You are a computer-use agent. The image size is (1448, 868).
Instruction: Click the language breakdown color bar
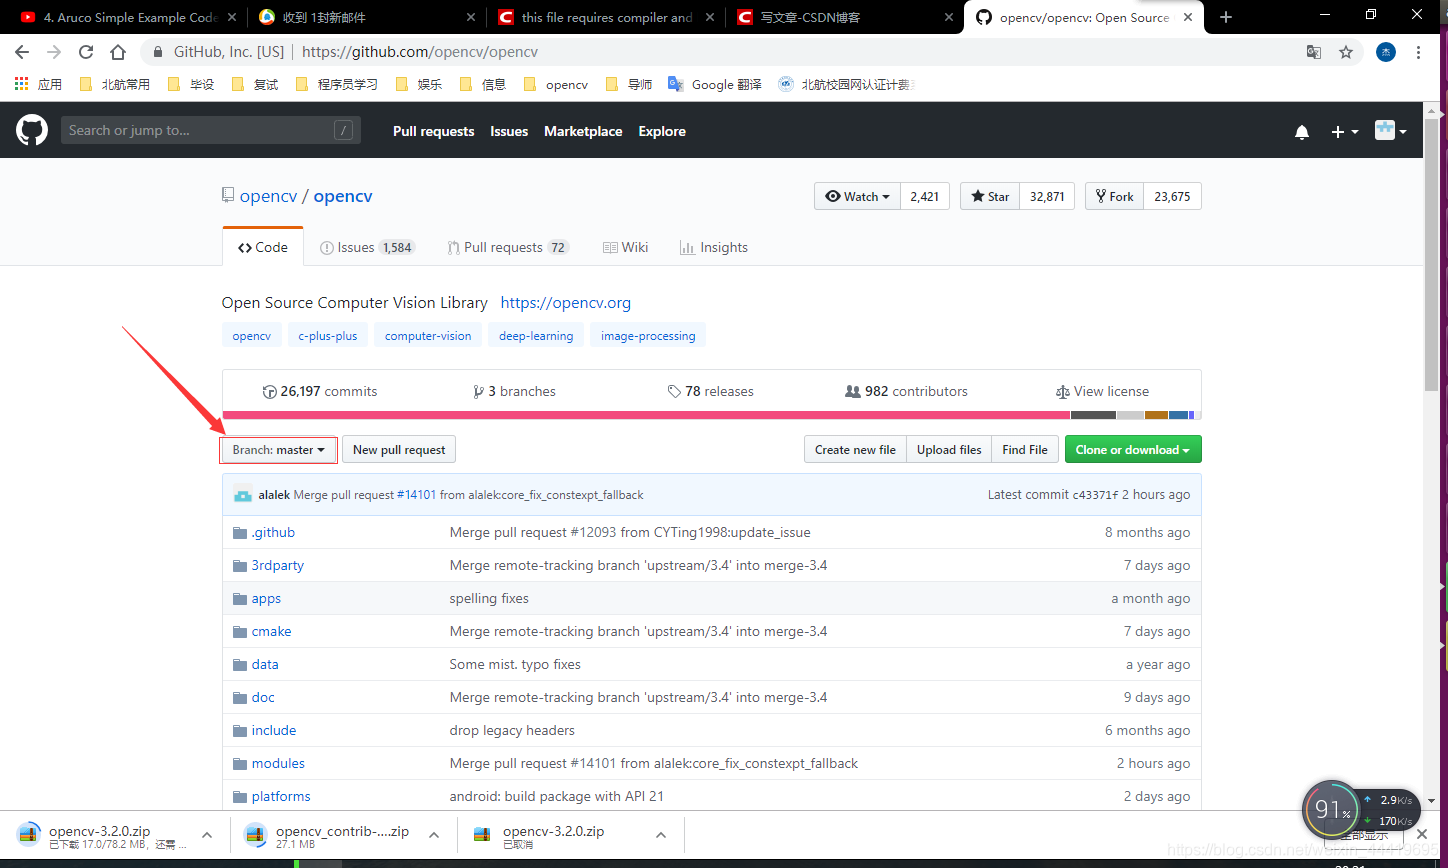pyautogui.click(x=711, y=415)
